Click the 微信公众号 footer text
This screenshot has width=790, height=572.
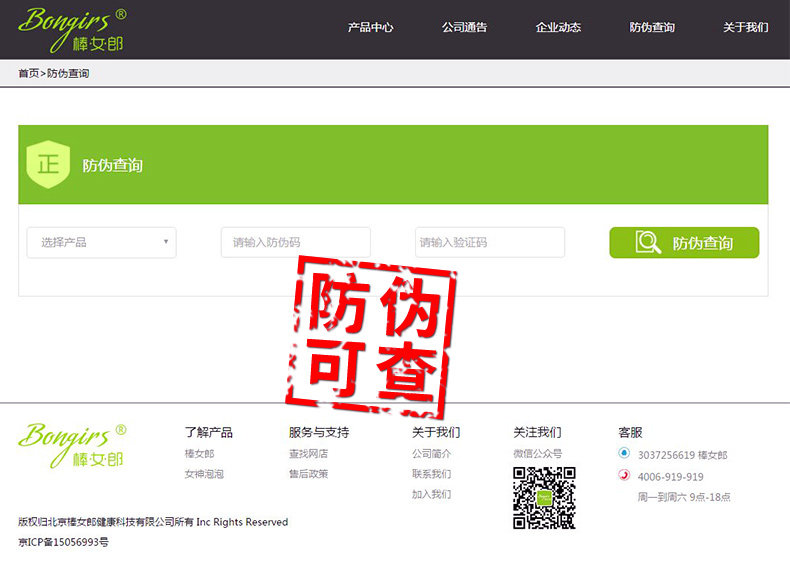(x=538, y=454)
